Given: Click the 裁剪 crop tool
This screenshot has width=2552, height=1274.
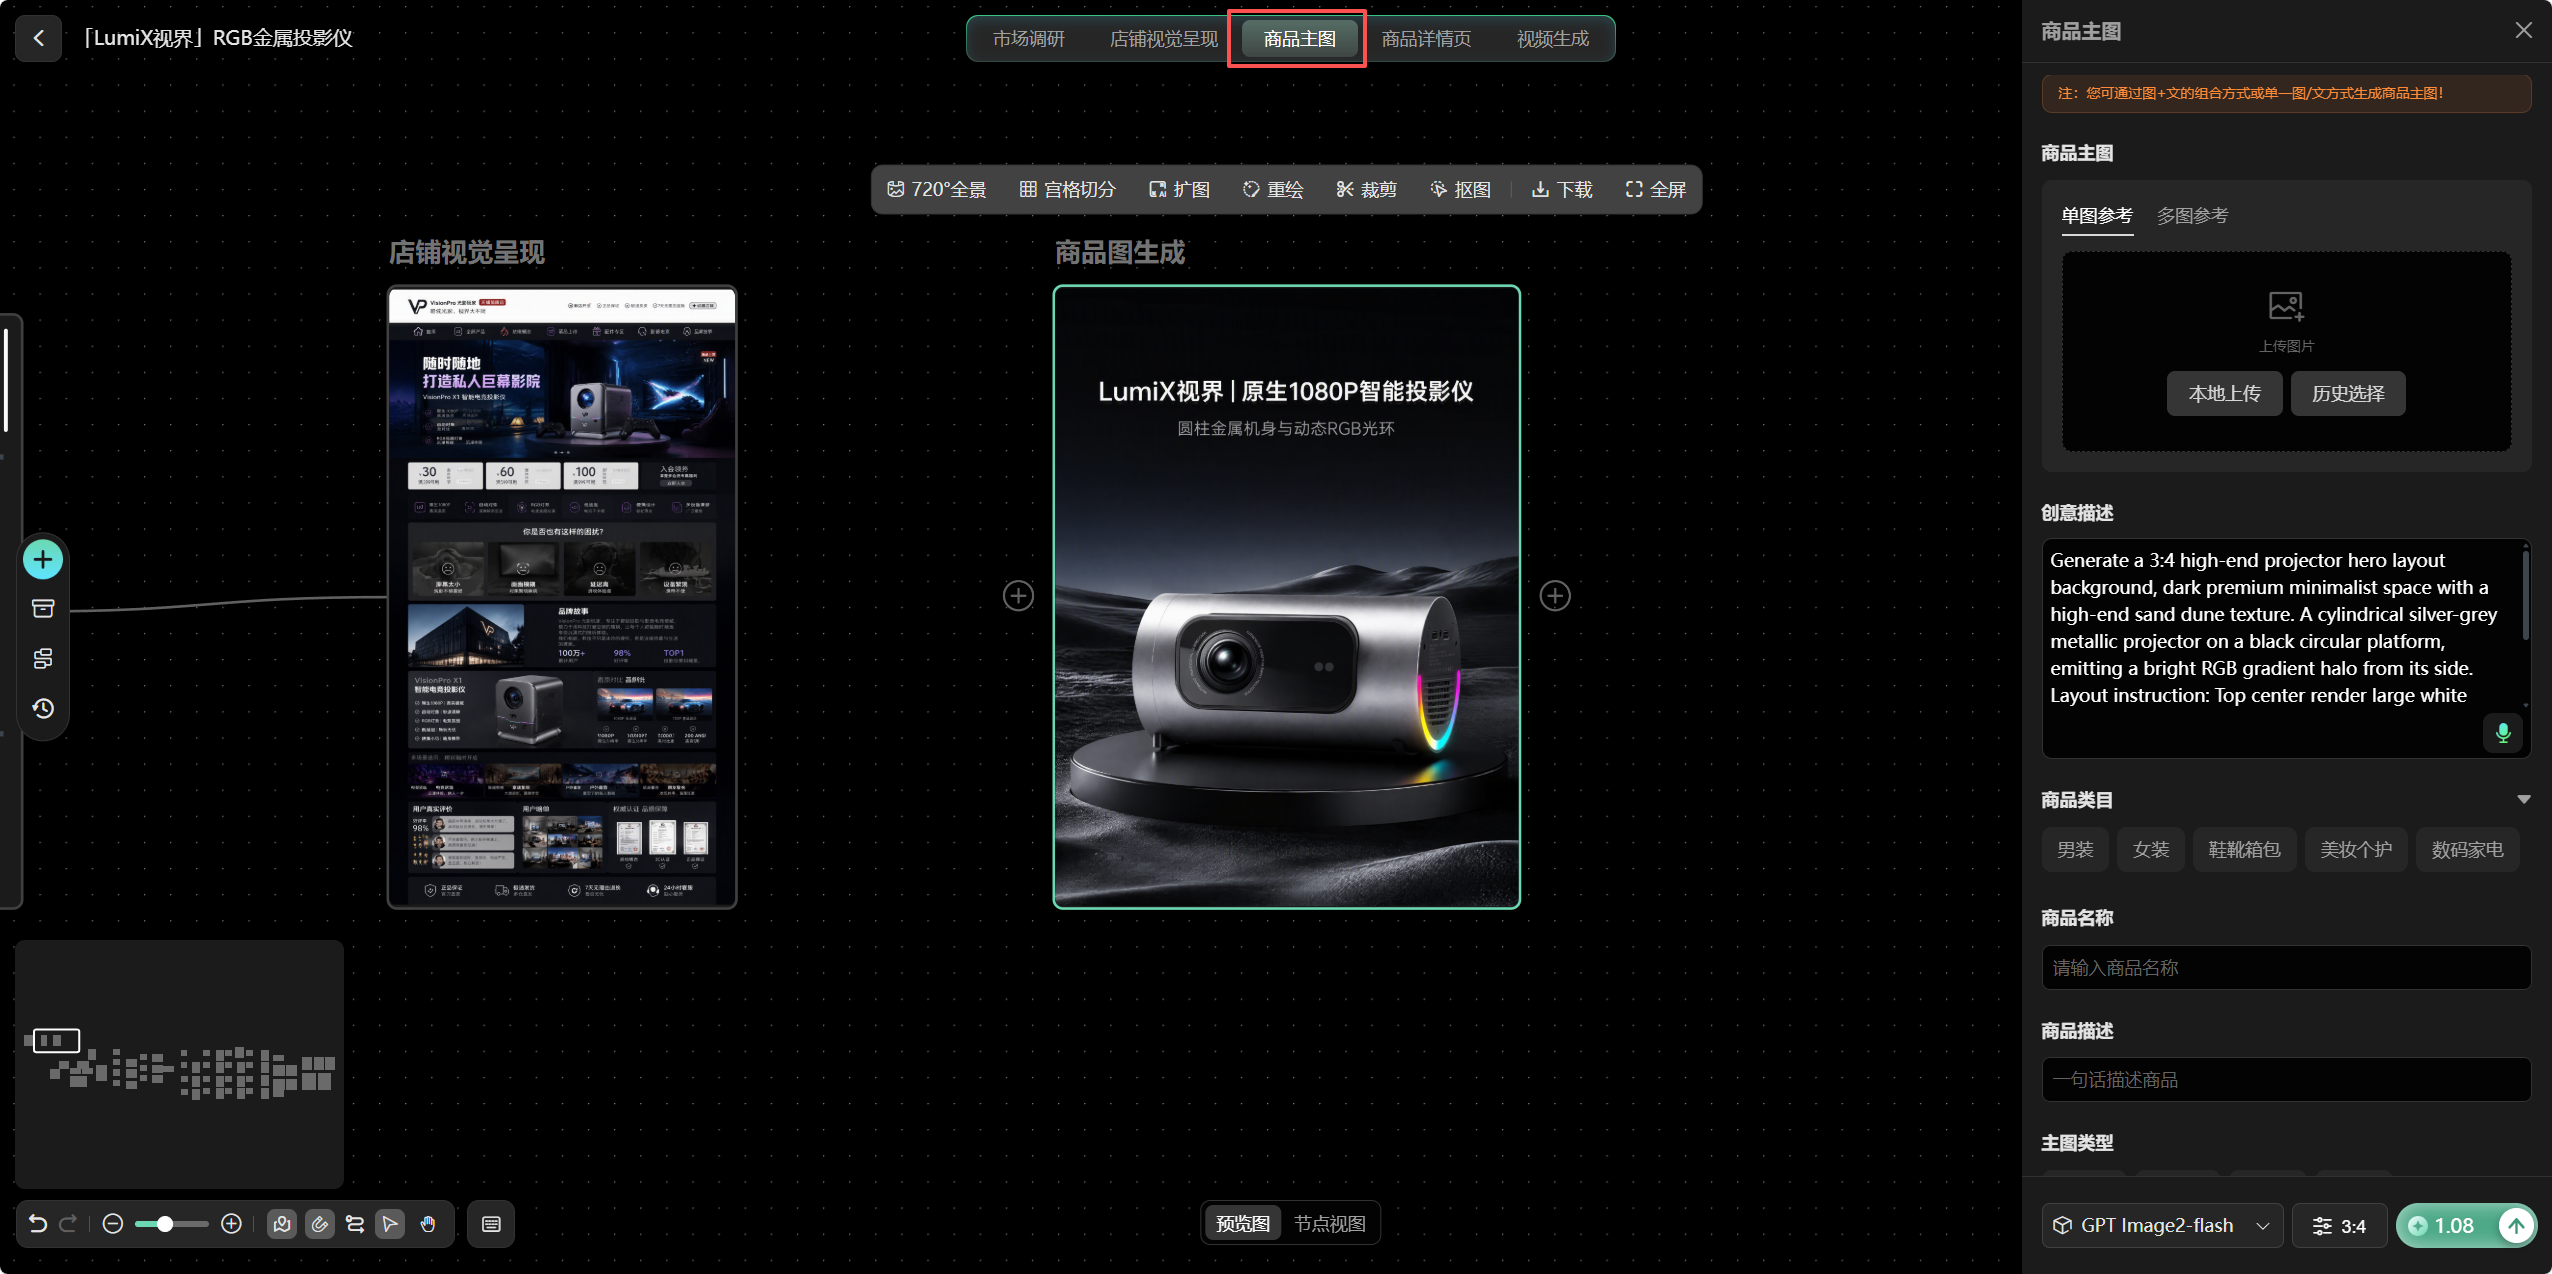Looking at the screenshot, I should (x=1366, y=189).
